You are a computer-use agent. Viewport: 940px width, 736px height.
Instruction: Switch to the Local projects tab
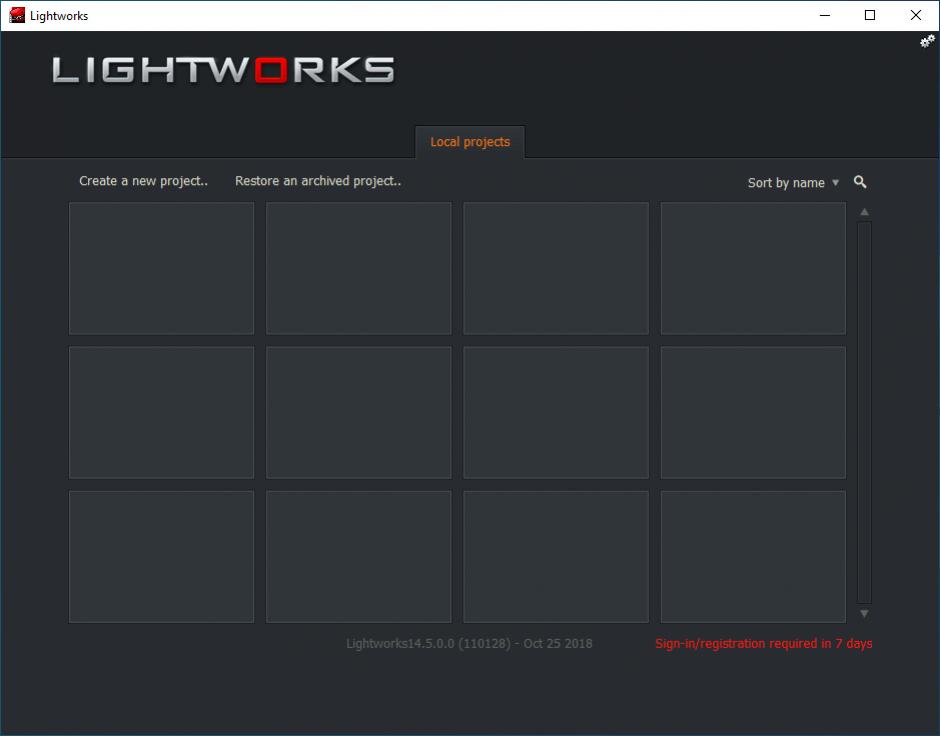tap(470, 142)
